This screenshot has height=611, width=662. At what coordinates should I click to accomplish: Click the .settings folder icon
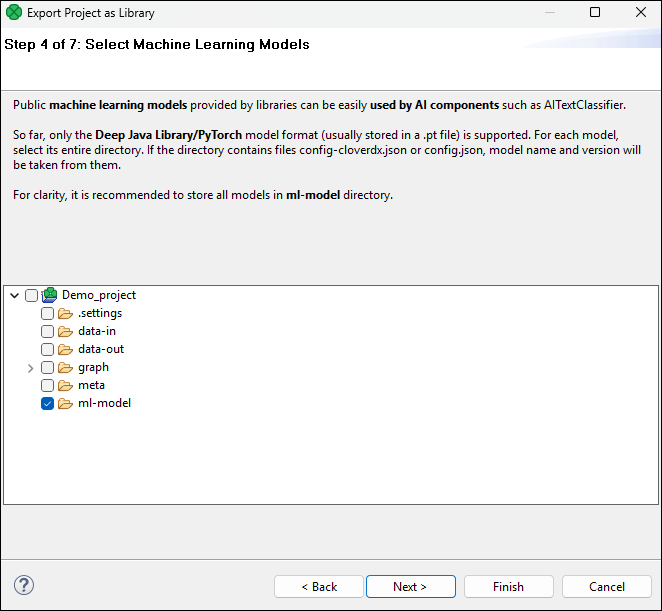[65, 314]
